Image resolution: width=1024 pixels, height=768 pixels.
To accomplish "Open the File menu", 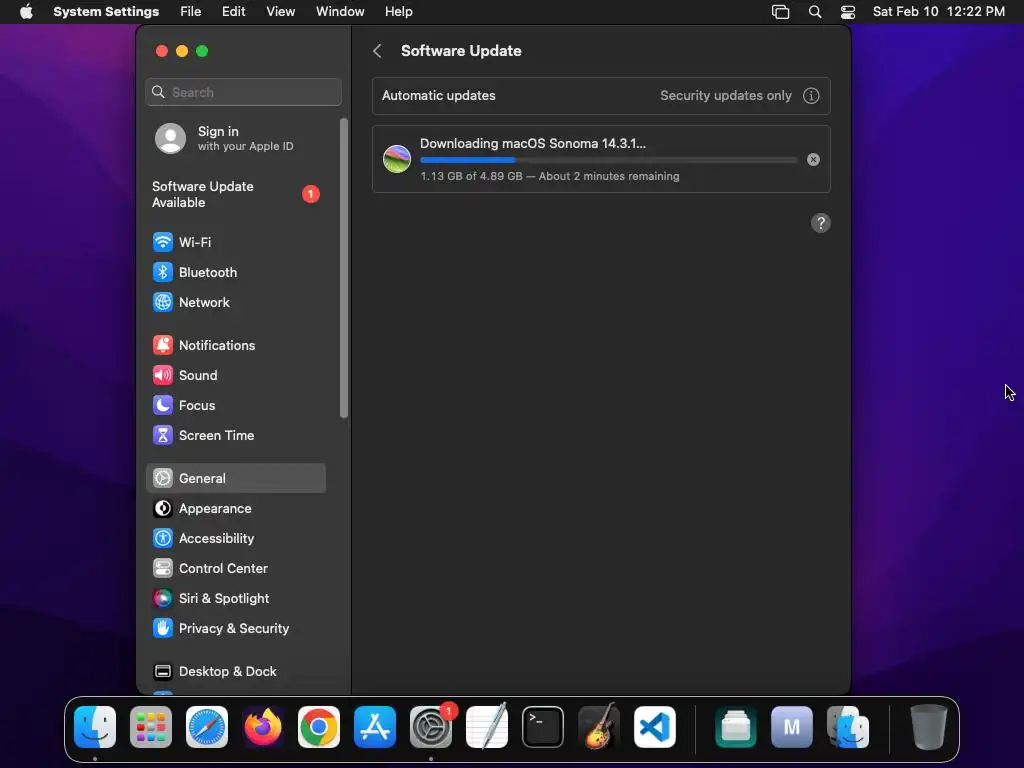I will click(x=191, y=12).
